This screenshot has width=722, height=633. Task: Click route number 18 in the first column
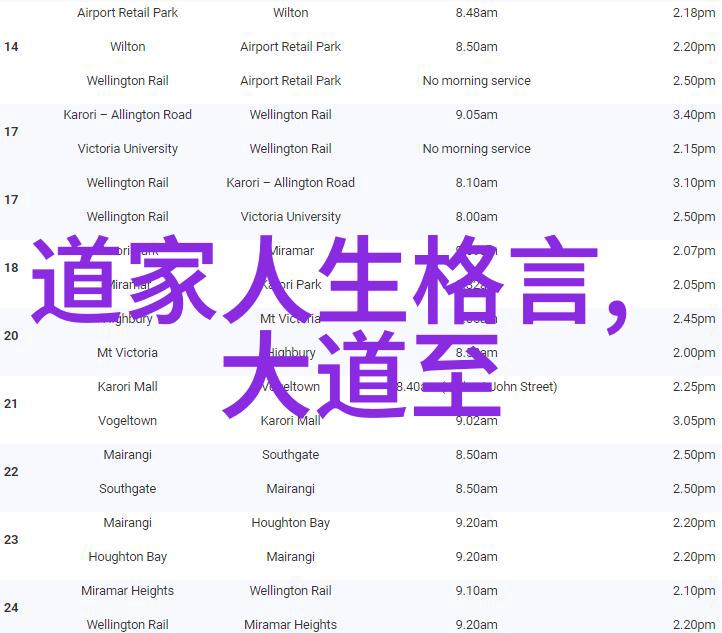[11, 267]
